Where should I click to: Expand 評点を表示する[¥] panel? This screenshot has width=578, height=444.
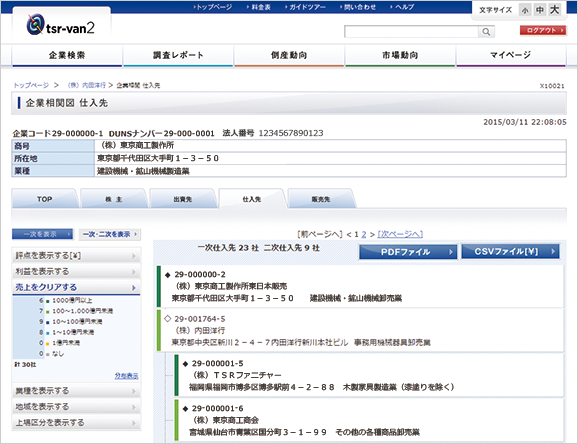point(76,256)
